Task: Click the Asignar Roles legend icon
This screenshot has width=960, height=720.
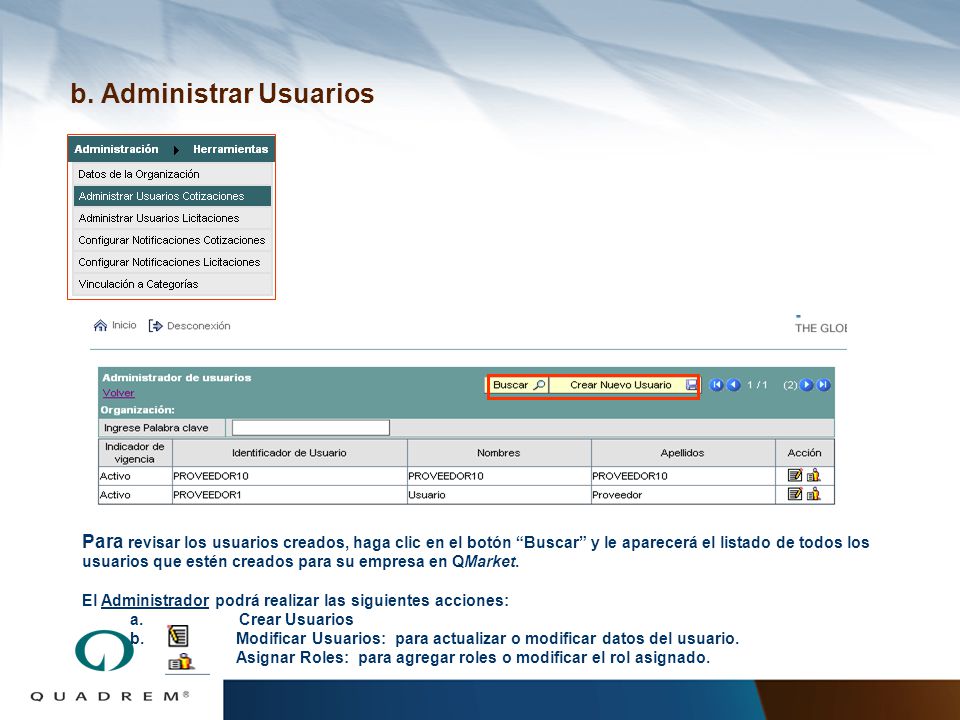Action: click(x=180, y=662)
